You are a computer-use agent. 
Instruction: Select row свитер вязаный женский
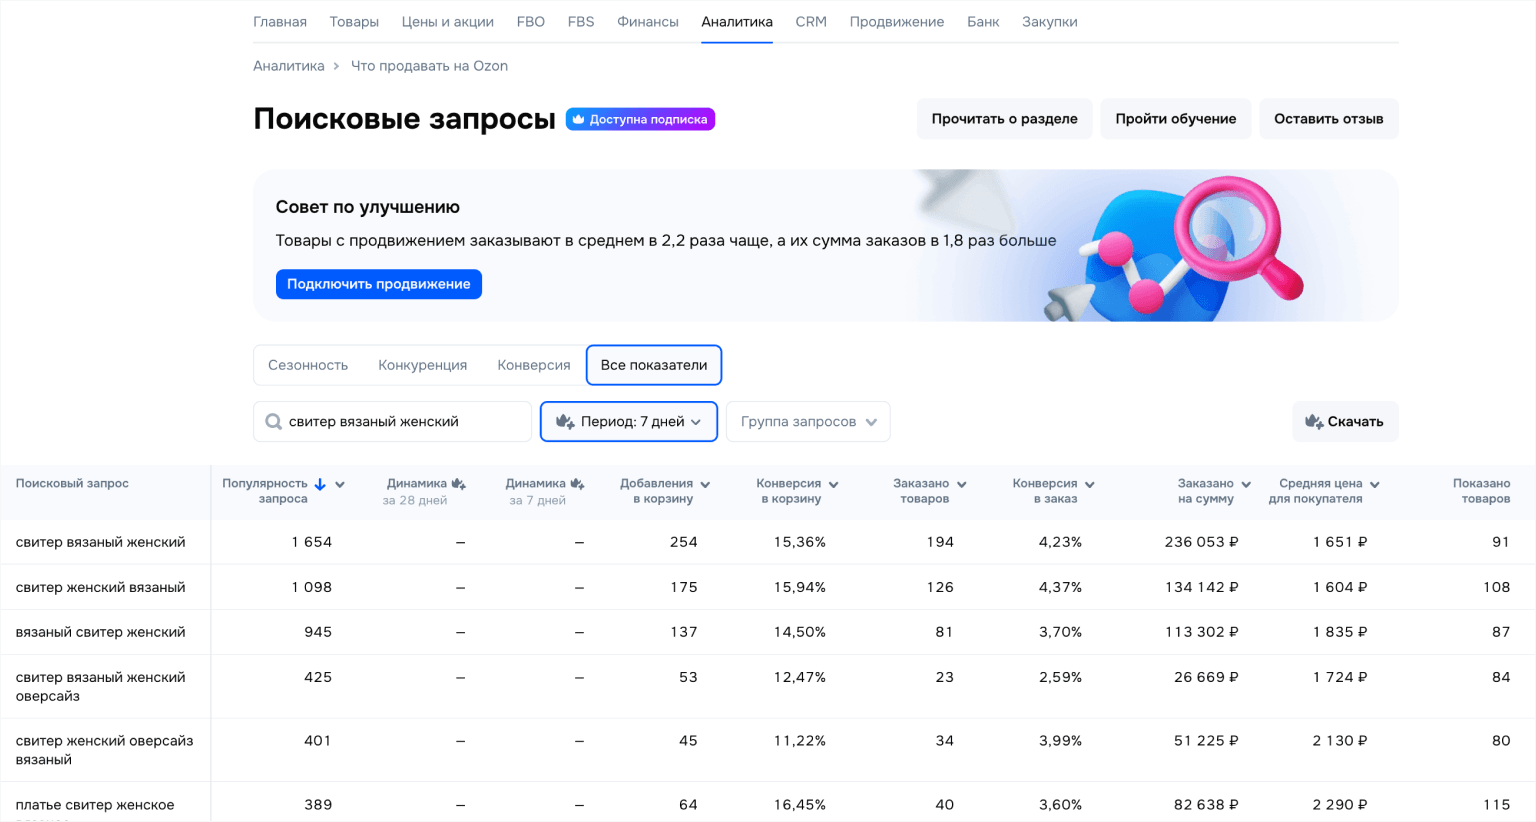(768, 542)
